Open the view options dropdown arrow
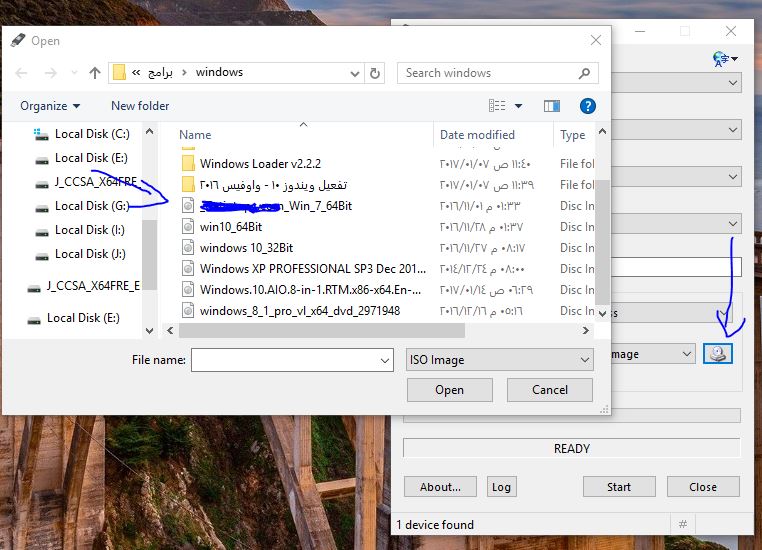Image resolution: width=762 pixels, height=550 pixels. click(x=519, y=105)
